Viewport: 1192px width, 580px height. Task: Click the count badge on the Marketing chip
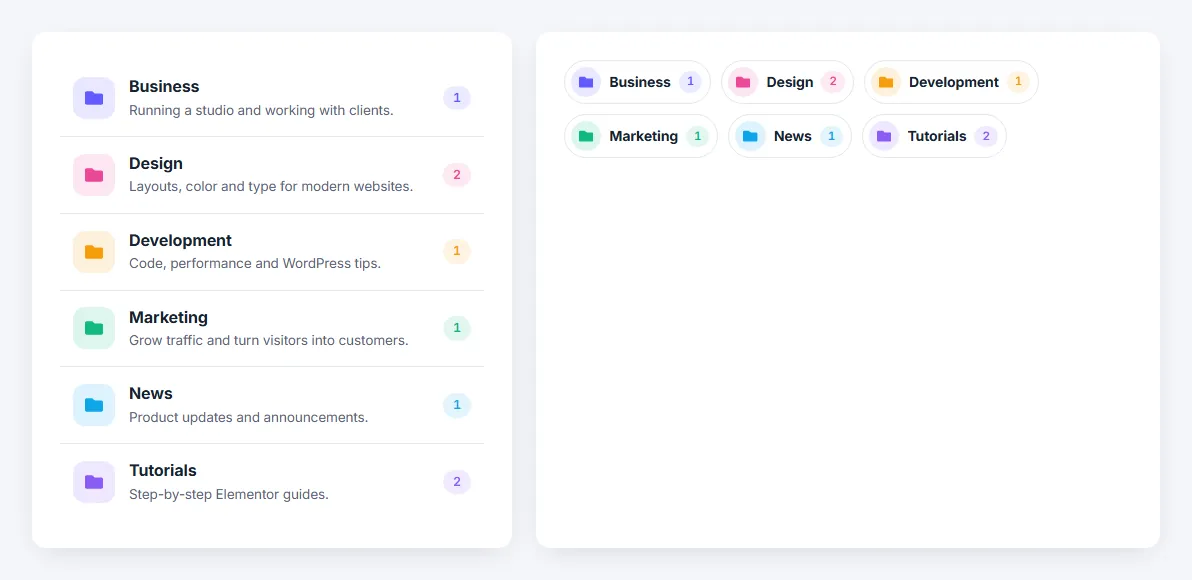pos(698,136)
